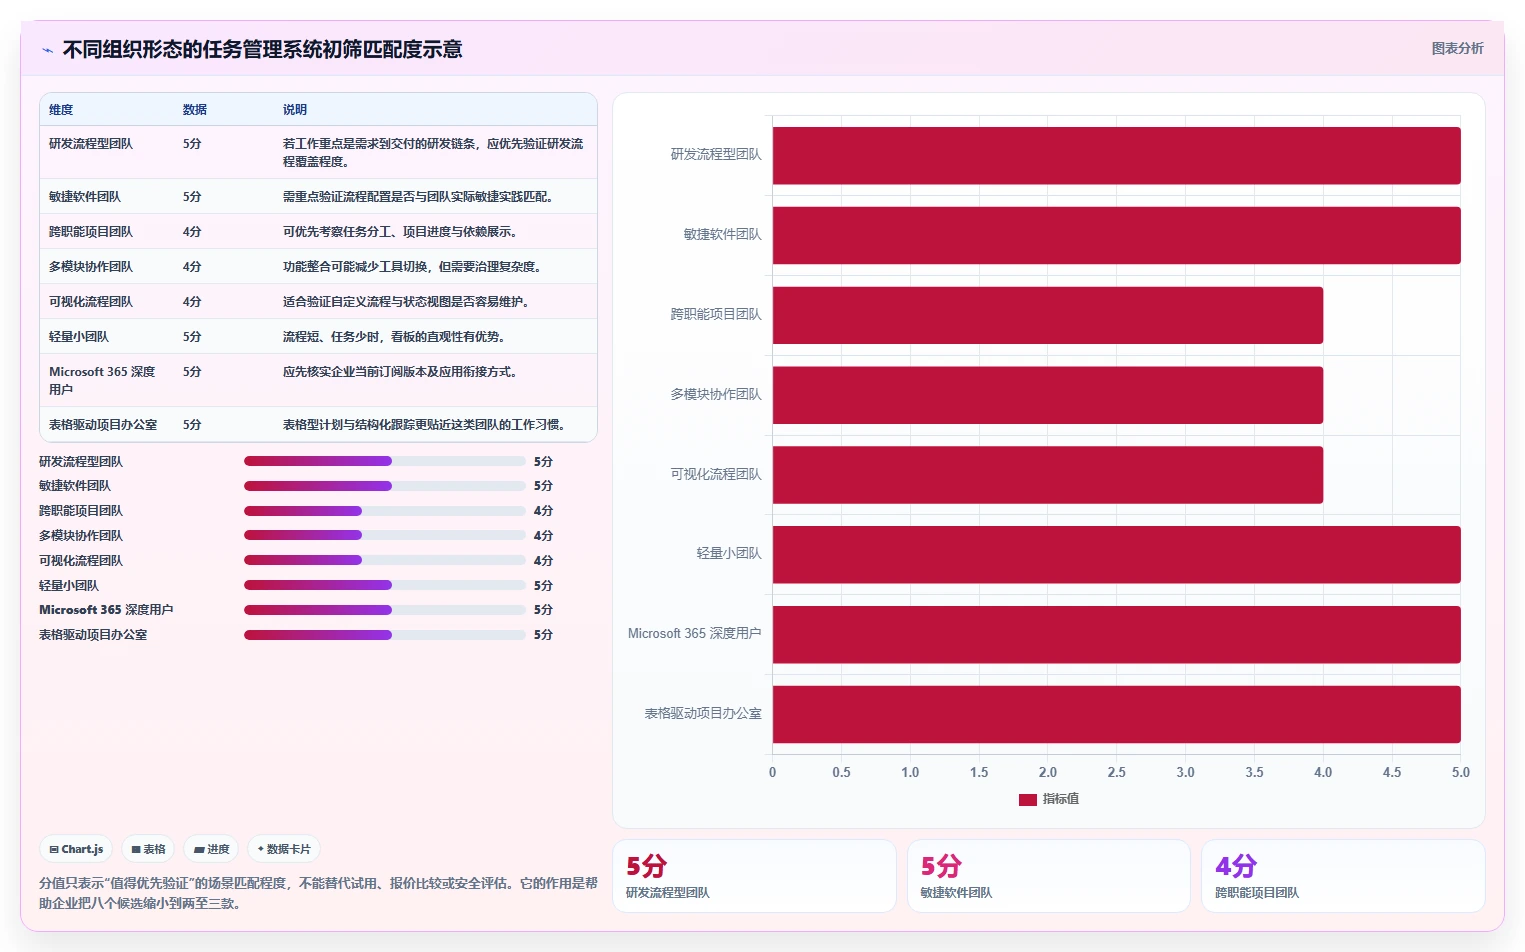Click the 可视化流程团队 chart bar
This screenshot has width=1525, height=952.
point(1047,475)
